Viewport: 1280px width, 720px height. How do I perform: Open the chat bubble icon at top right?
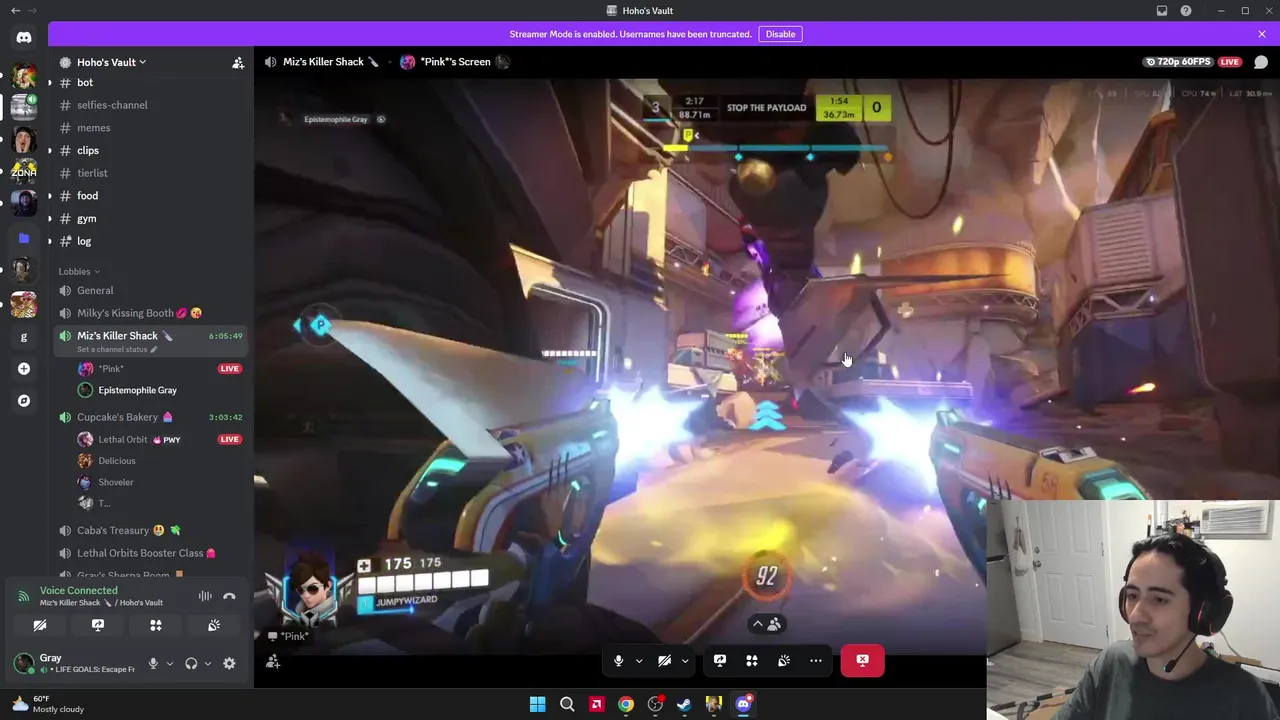[1261, 62]
